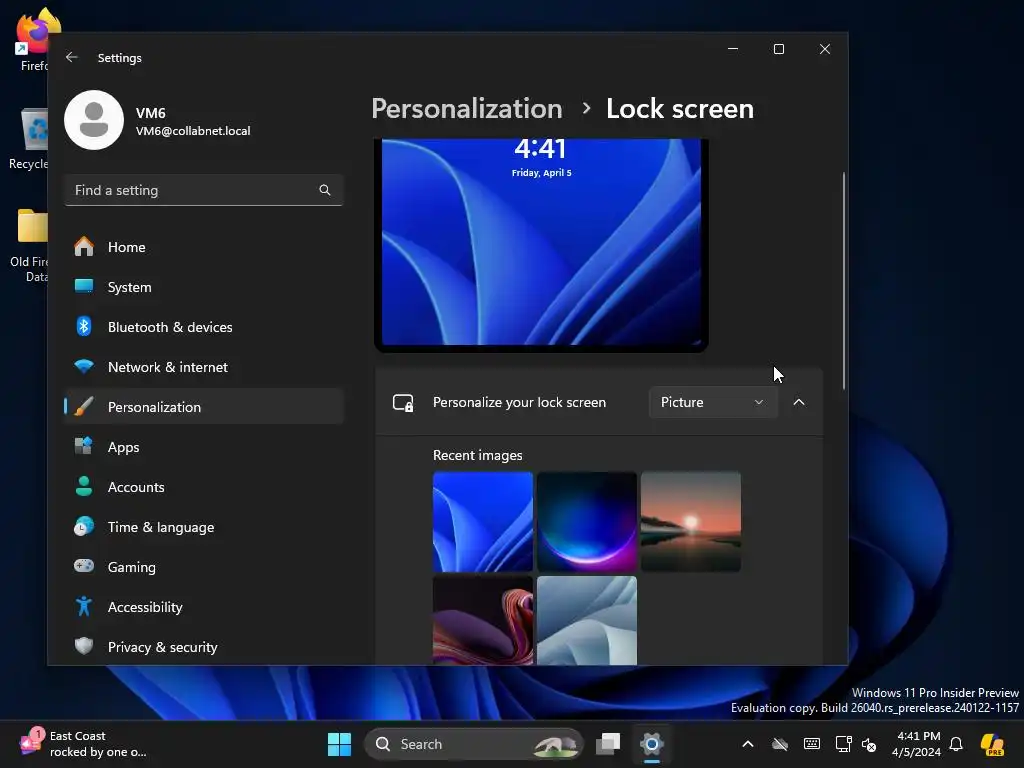Click the Settings gear on taskbar
Image resolution: width=1024 pixels, height=768 pixels.
pyautogui.click(x=652, y=744)
